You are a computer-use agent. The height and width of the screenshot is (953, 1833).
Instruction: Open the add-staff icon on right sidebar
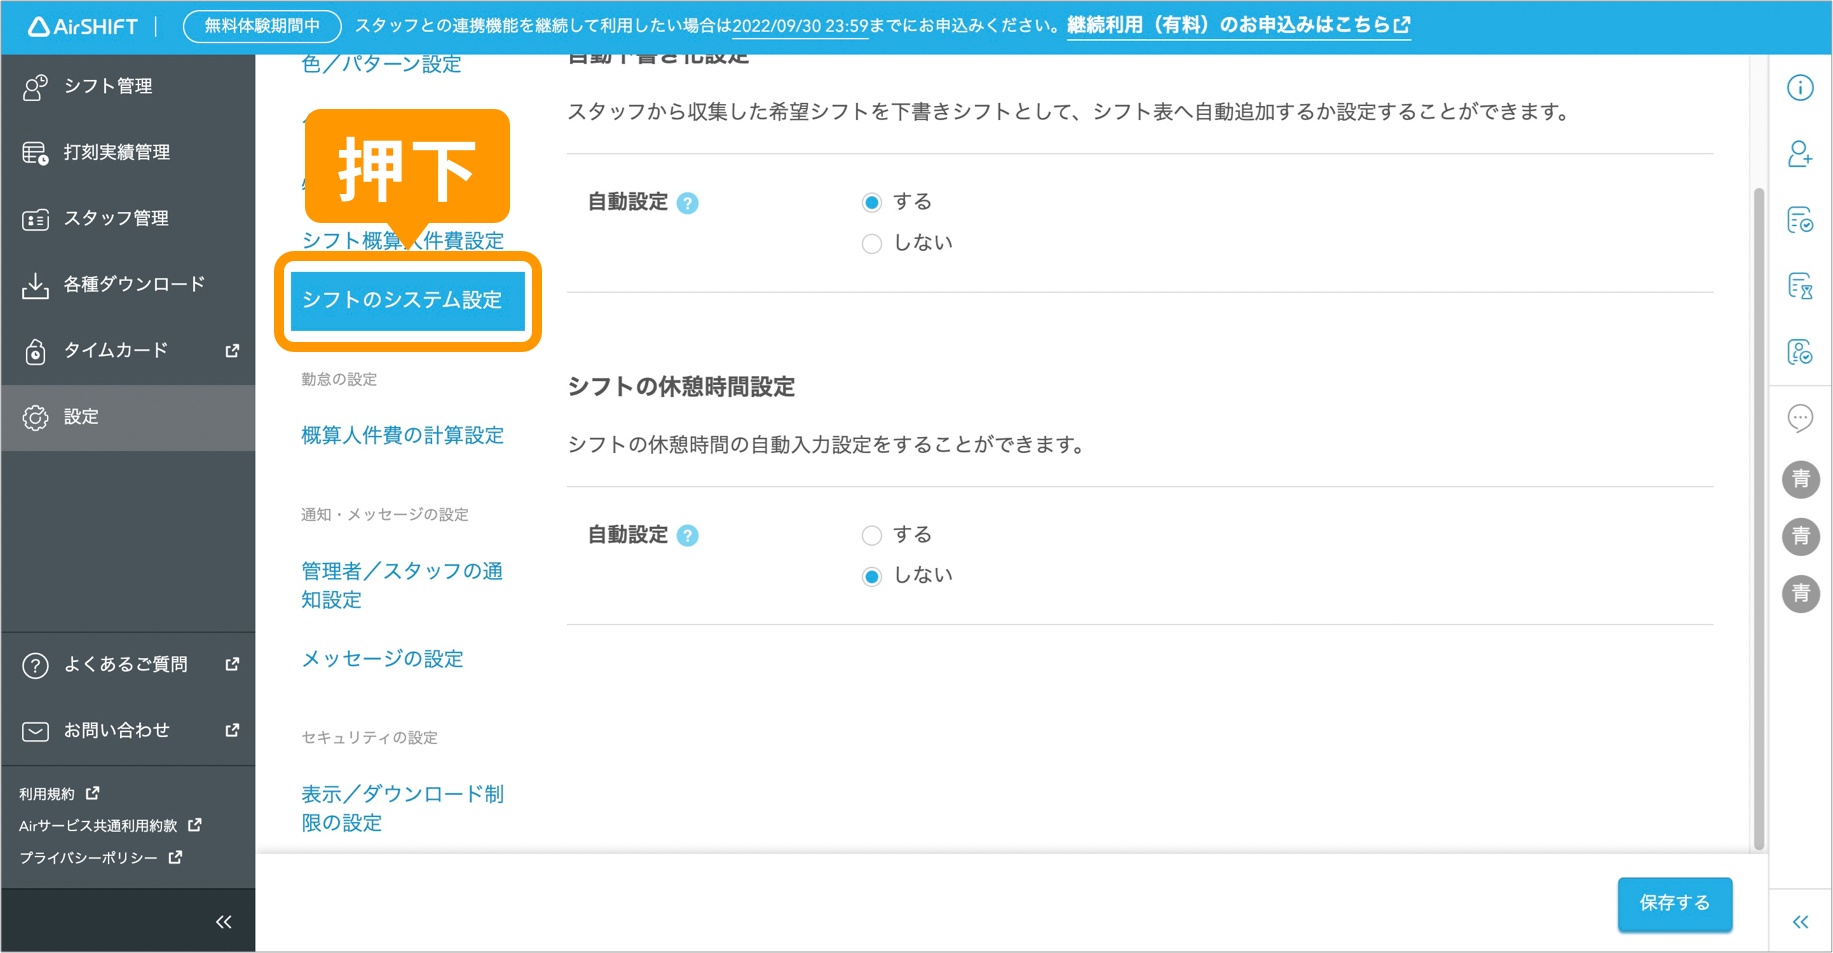[x=1800, y=155]
